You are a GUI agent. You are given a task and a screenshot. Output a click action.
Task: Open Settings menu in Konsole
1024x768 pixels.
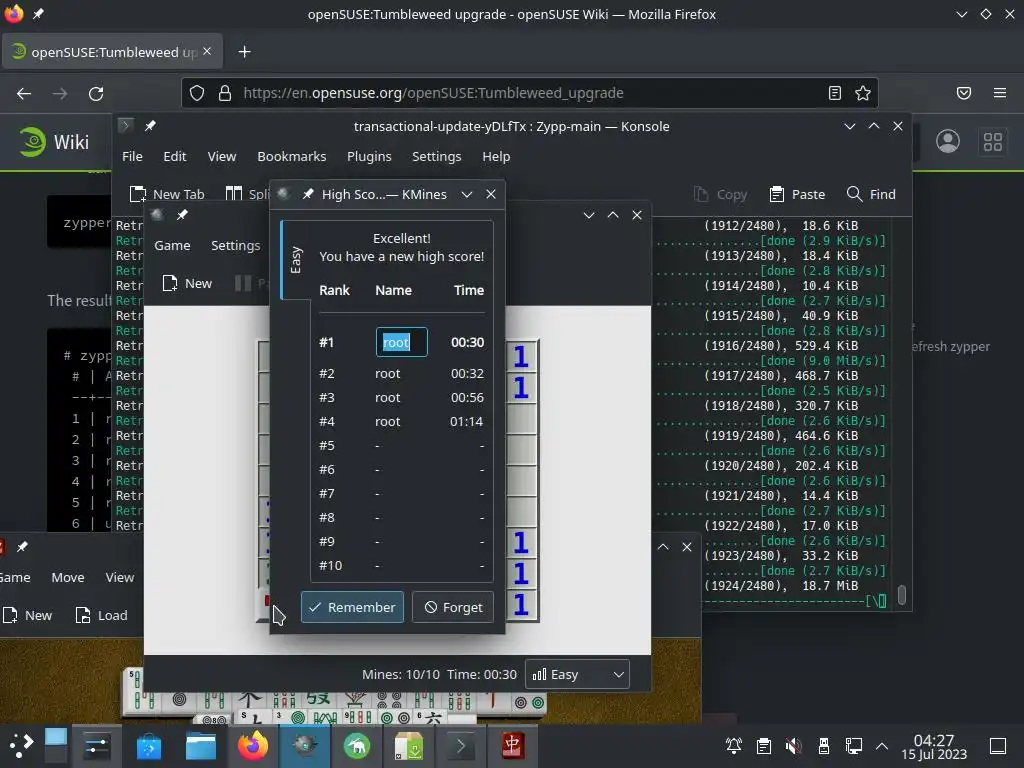click(436, 157)
